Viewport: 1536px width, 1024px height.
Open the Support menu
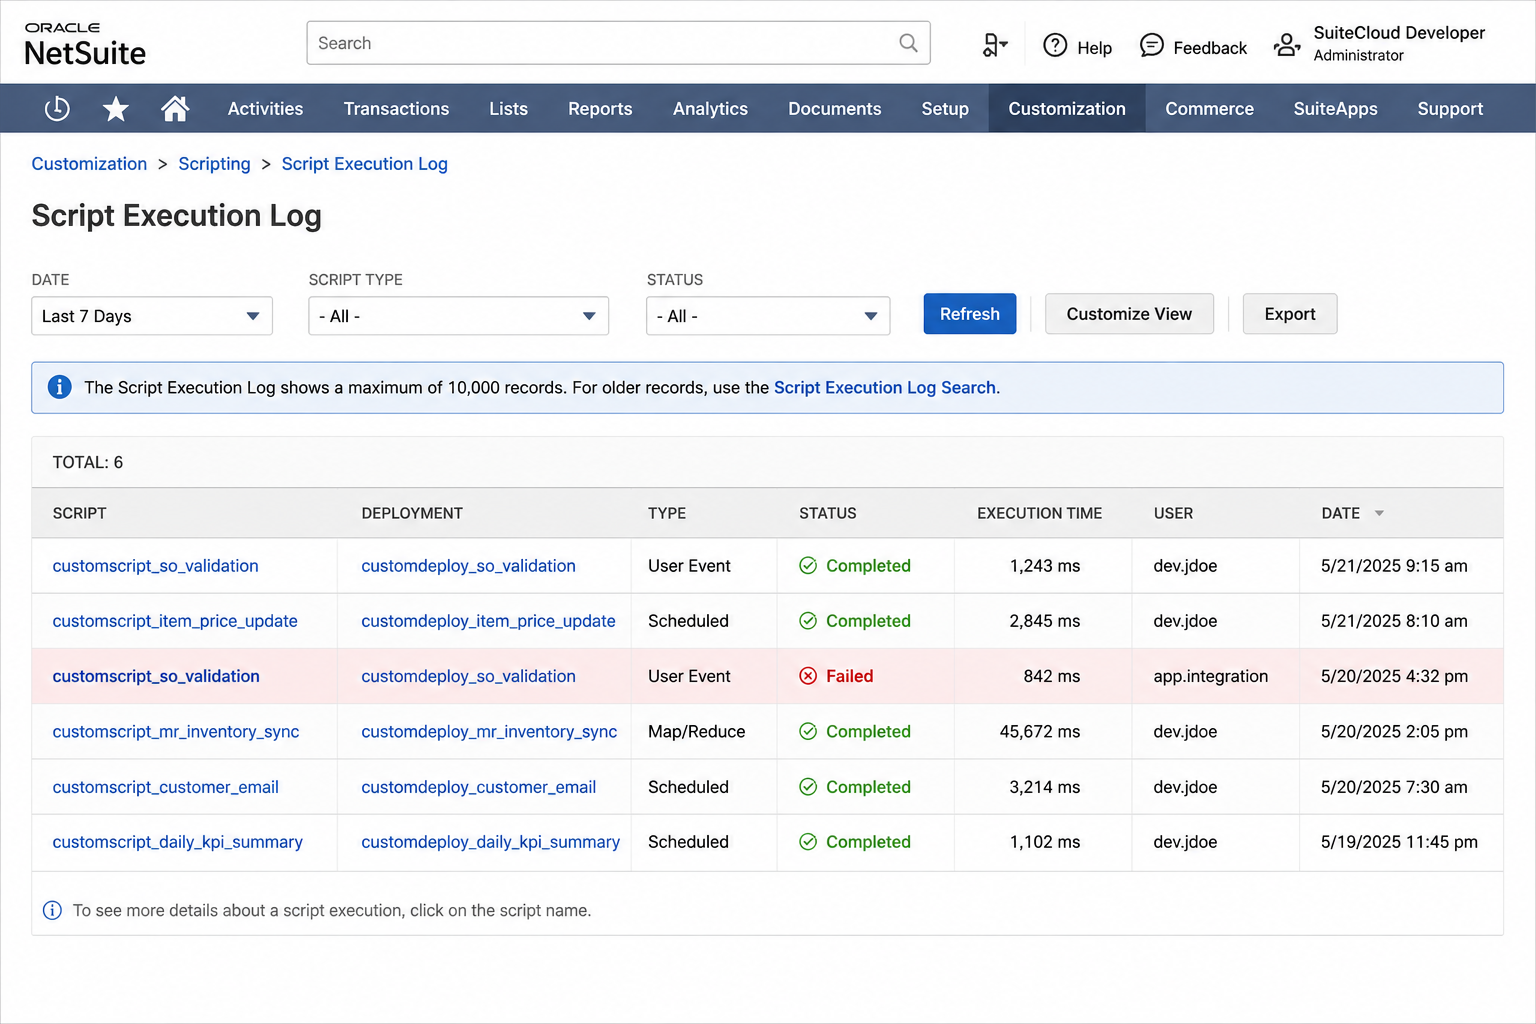[1450, 108]
